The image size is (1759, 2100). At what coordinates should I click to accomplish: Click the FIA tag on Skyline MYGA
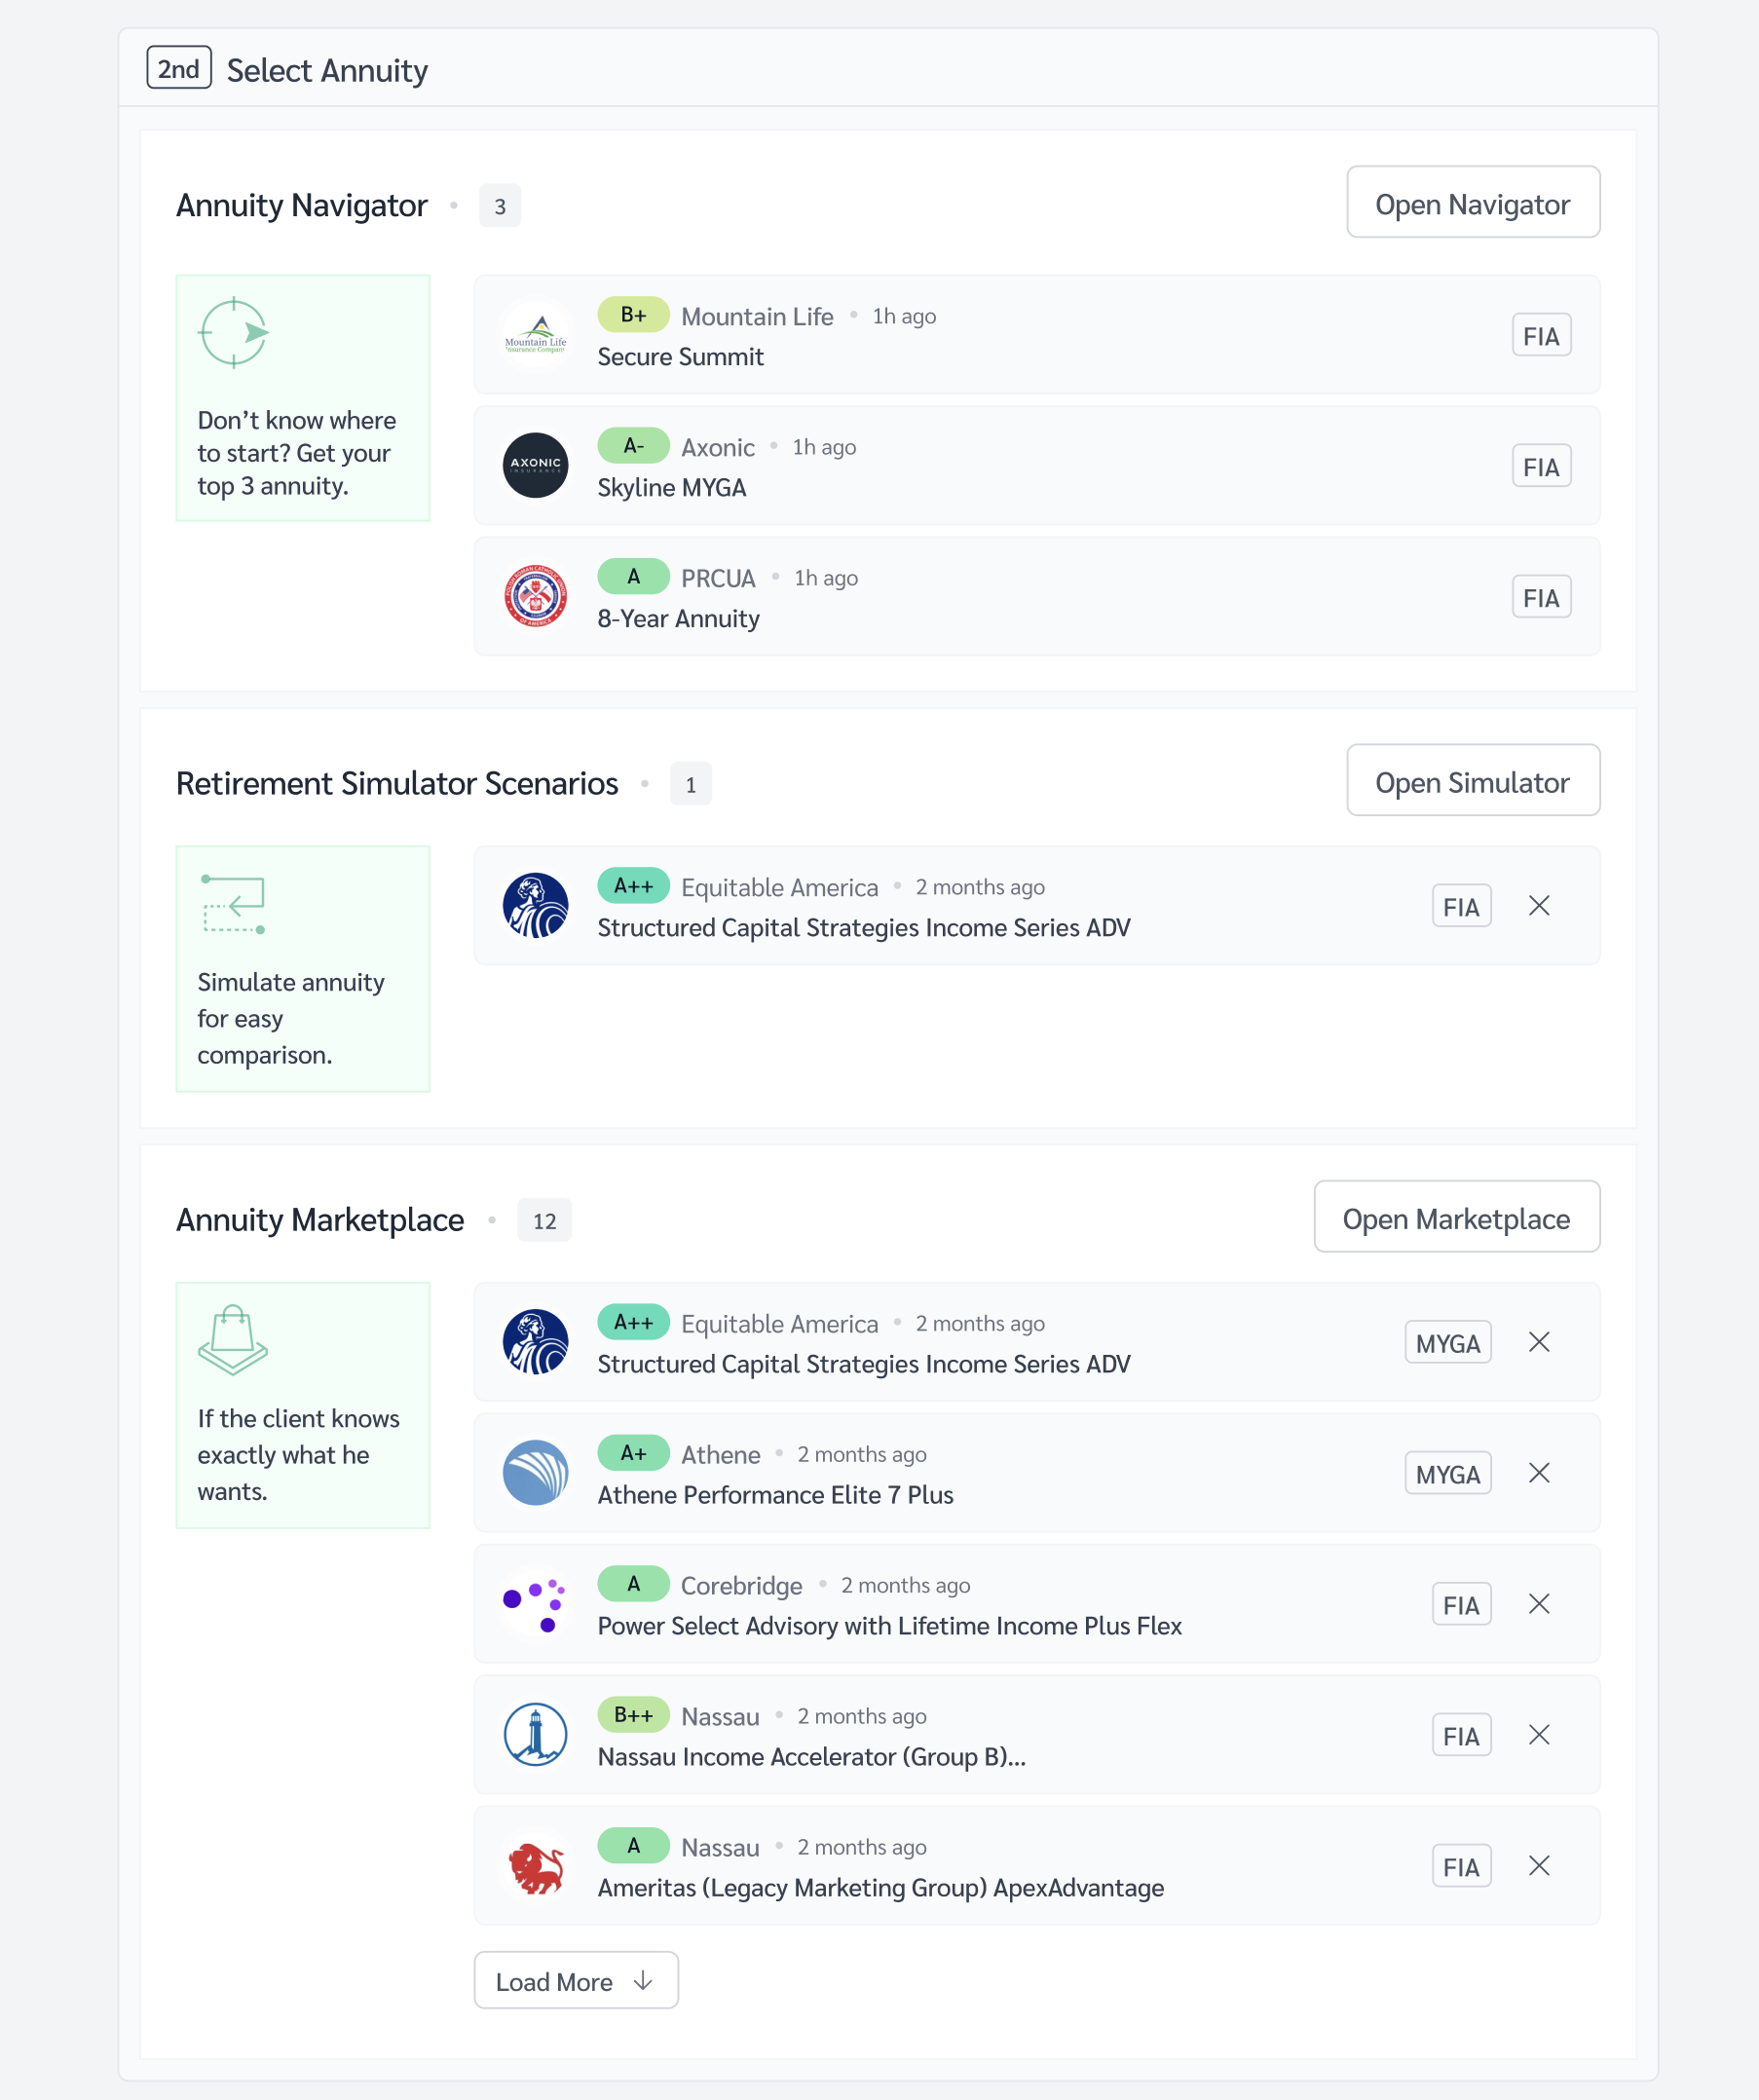point(1541,467)
